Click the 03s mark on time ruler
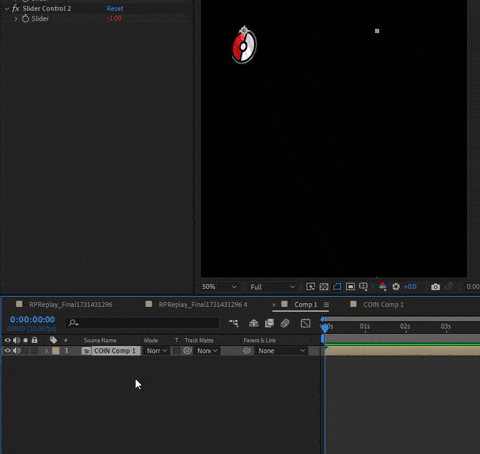Screen dimensions: 480x454 point(446,327)
